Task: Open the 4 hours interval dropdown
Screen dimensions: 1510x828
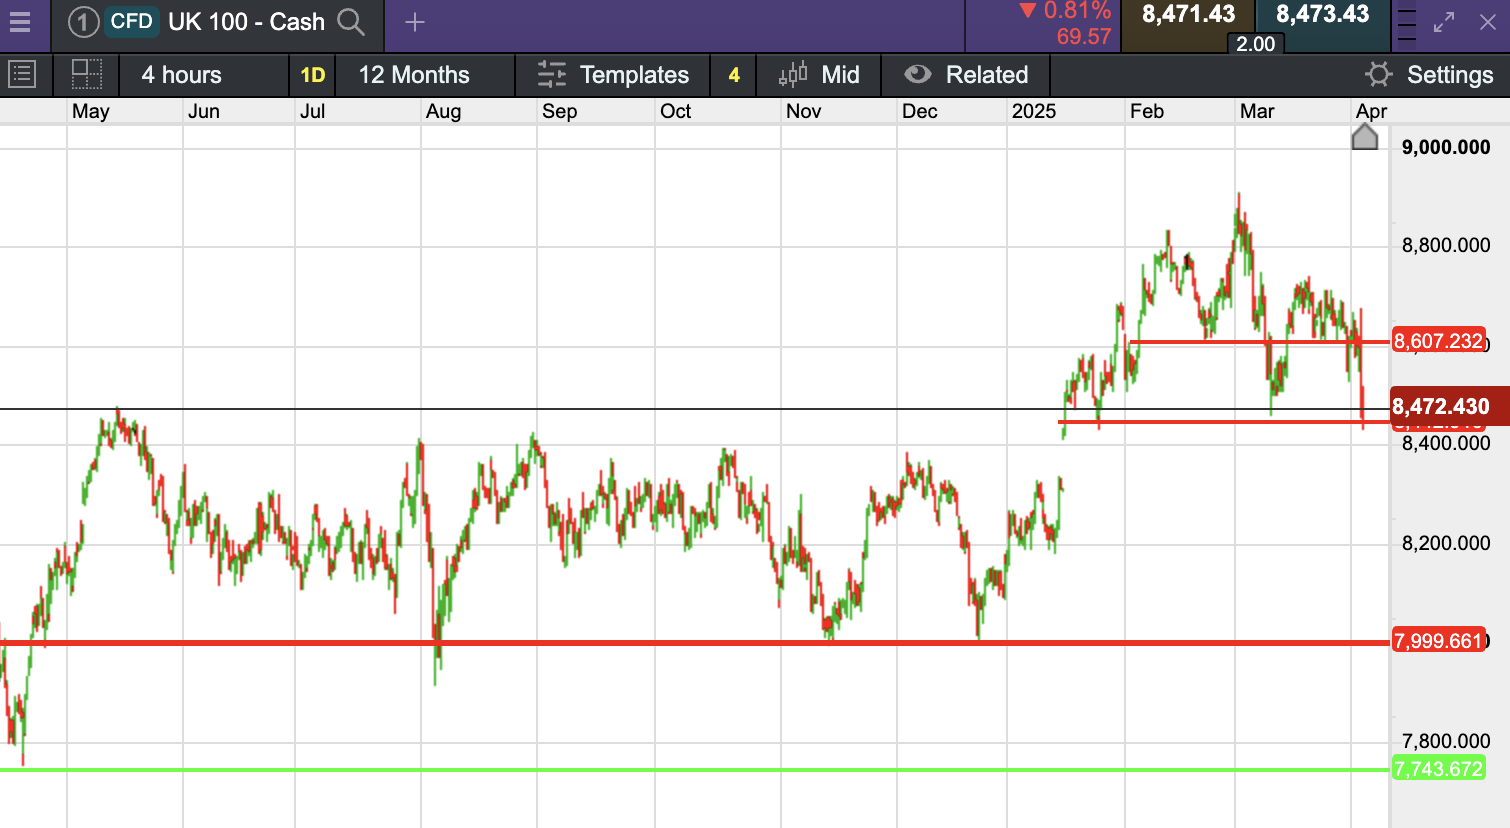Action: click(x=182, y=75)
